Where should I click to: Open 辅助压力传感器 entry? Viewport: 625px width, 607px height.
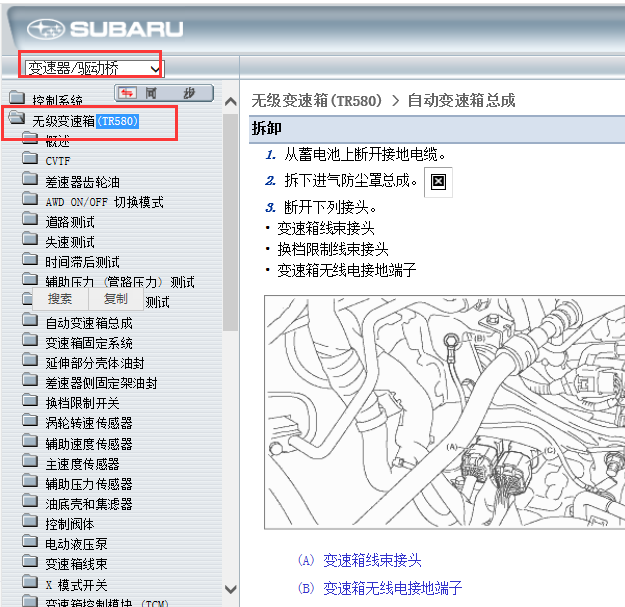point(88,484)
